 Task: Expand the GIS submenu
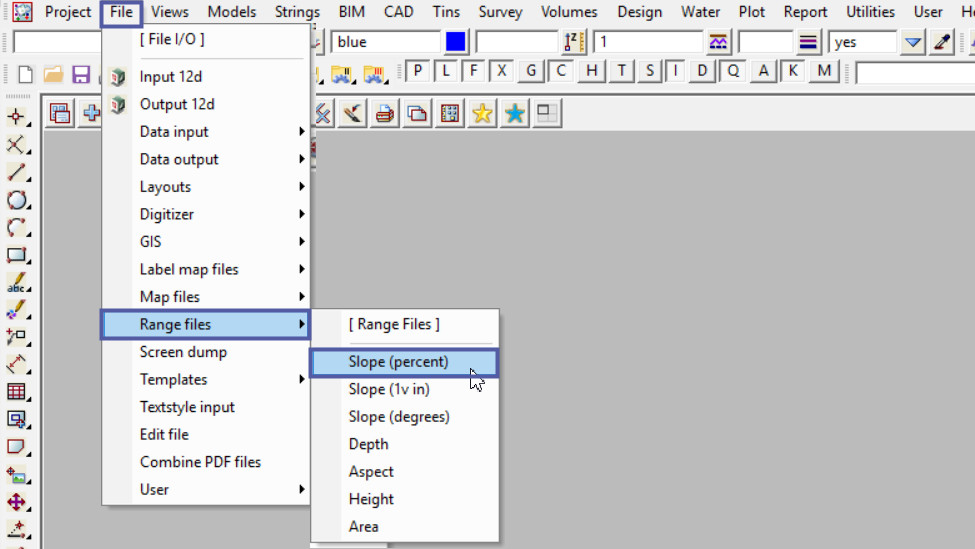[x=206, y=242]
